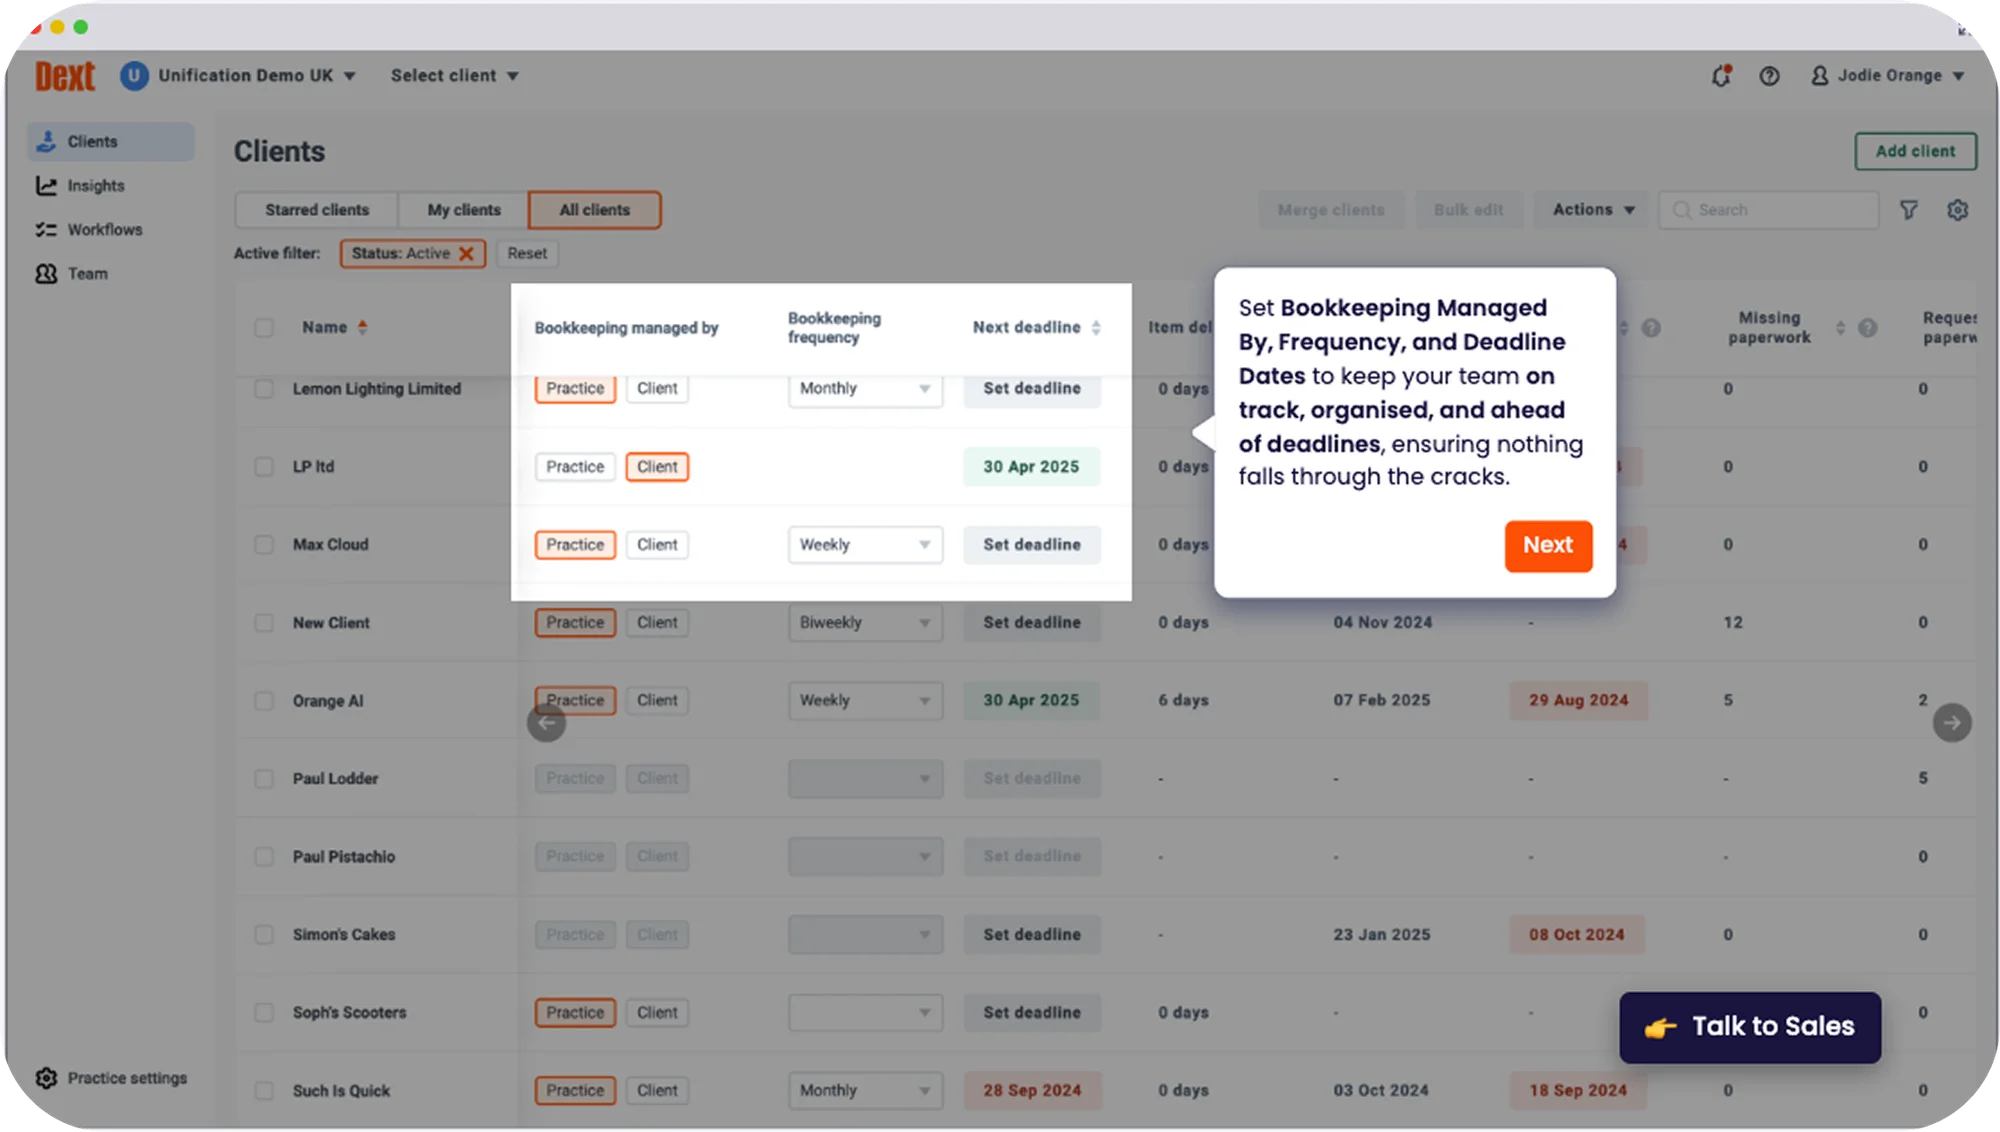This screenshot has height=1132, width=2000.
Task: Click the Add client button
Action: click(1915, 151)
